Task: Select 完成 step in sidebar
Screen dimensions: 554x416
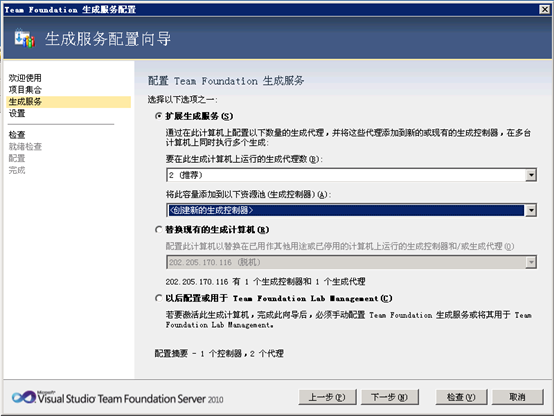Action: click(17, 170)
